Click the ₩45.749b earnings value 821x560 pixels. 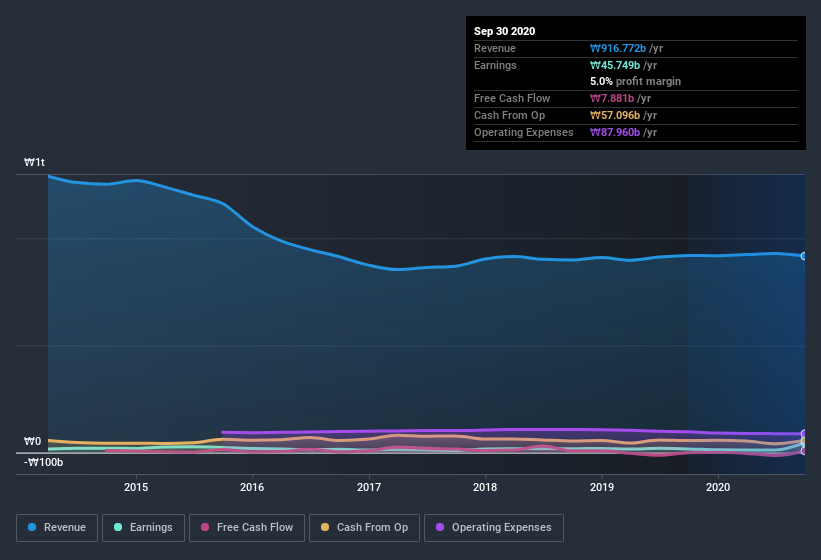[615, 65]
